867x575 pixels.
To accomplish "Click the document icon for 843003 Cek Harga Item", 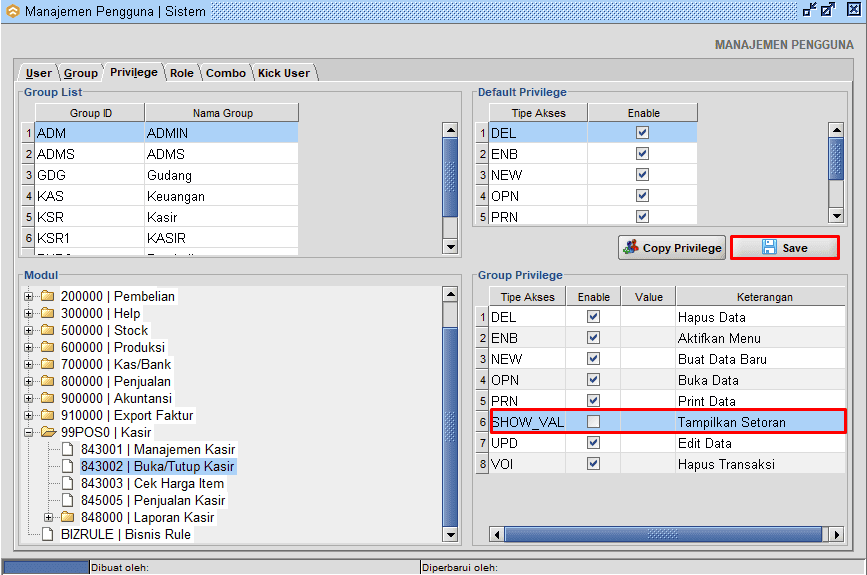I will [67, 483].
